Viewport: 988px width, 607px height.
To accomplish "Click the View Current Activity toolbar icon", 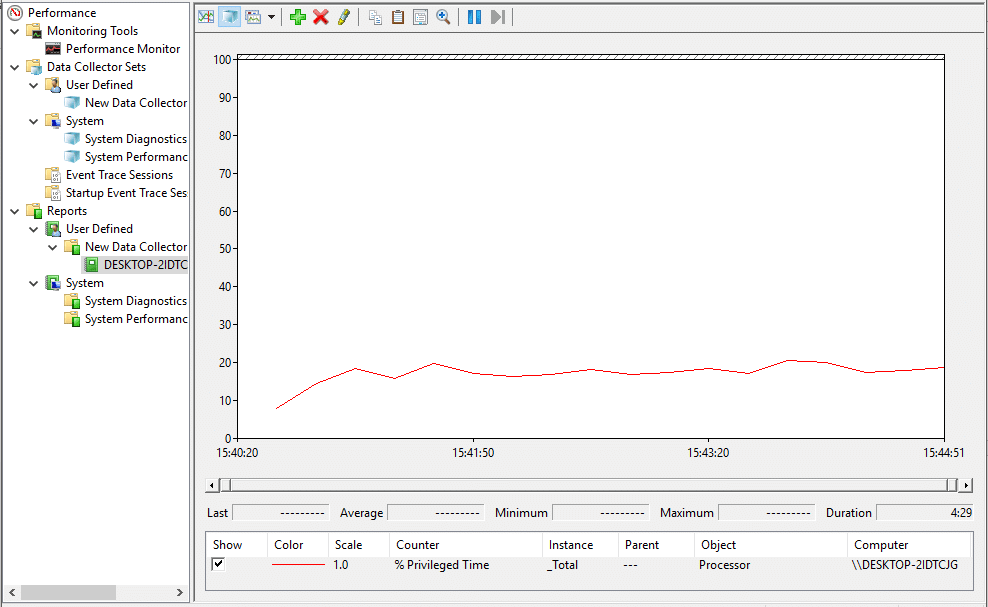I will 206,17.
